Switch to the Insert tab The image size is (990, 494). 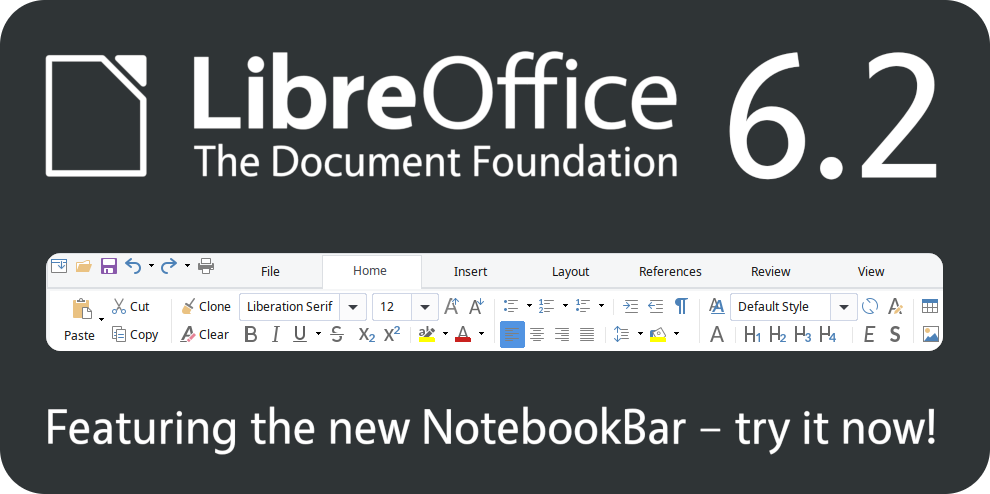click(470, 271)
